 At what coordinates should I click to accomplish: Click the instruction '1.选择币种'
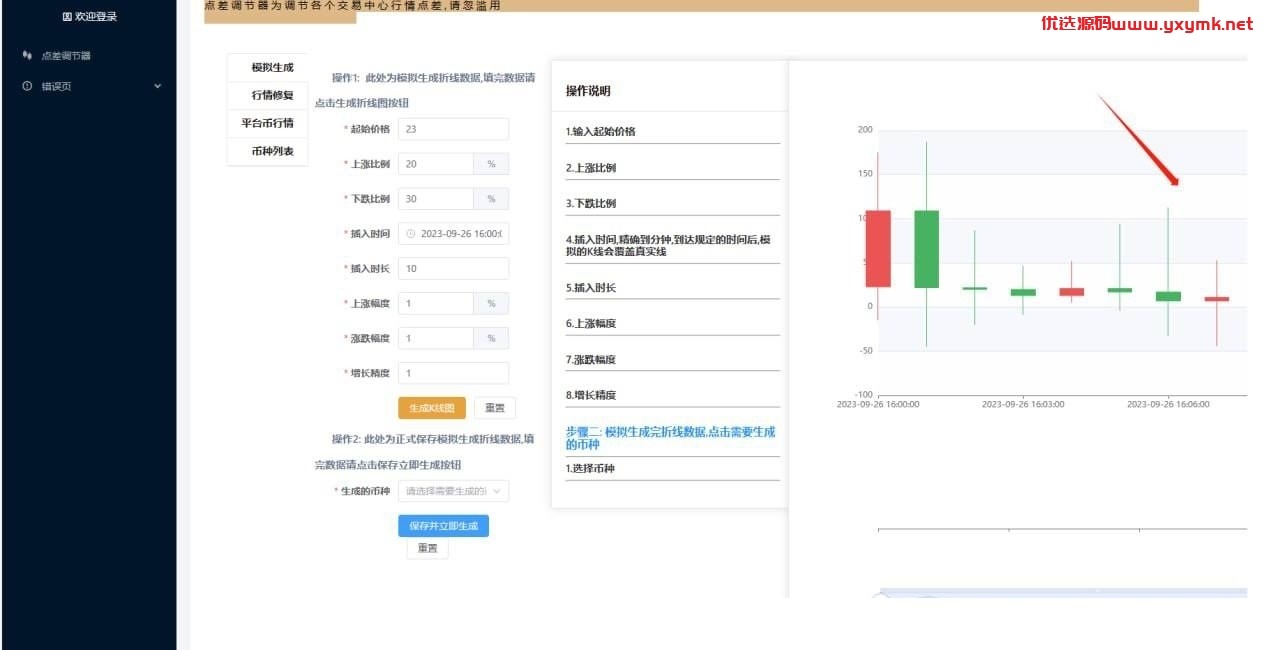(x=591, y=468)
